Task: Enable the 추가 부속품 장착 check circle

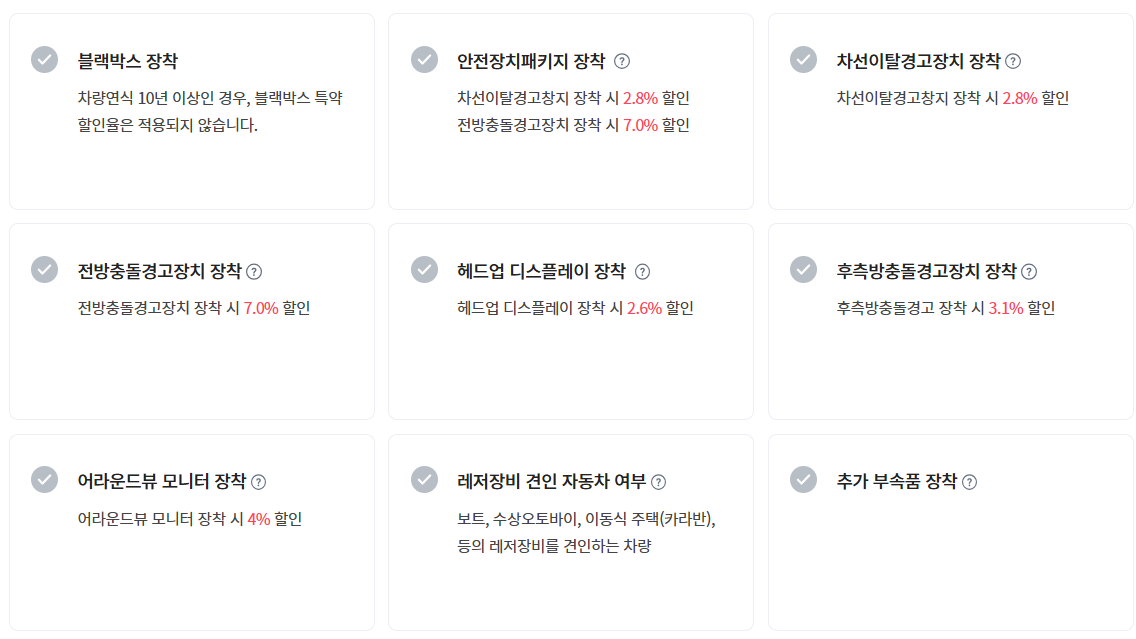Action: 803,480
